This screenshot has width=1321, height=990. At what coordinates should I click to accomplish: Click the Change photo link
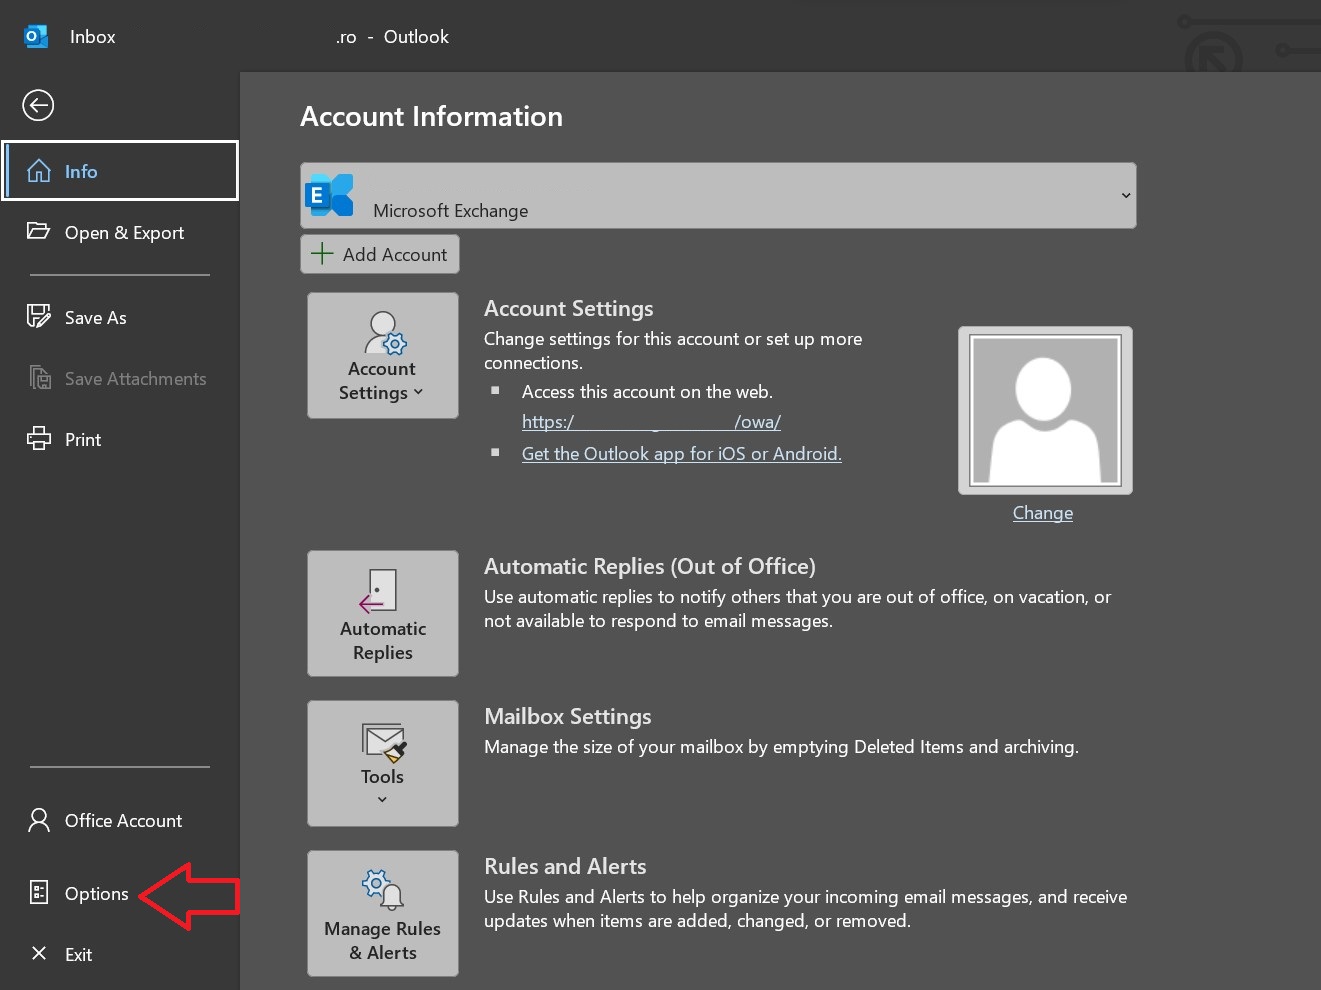click(x=1042, y=513)
